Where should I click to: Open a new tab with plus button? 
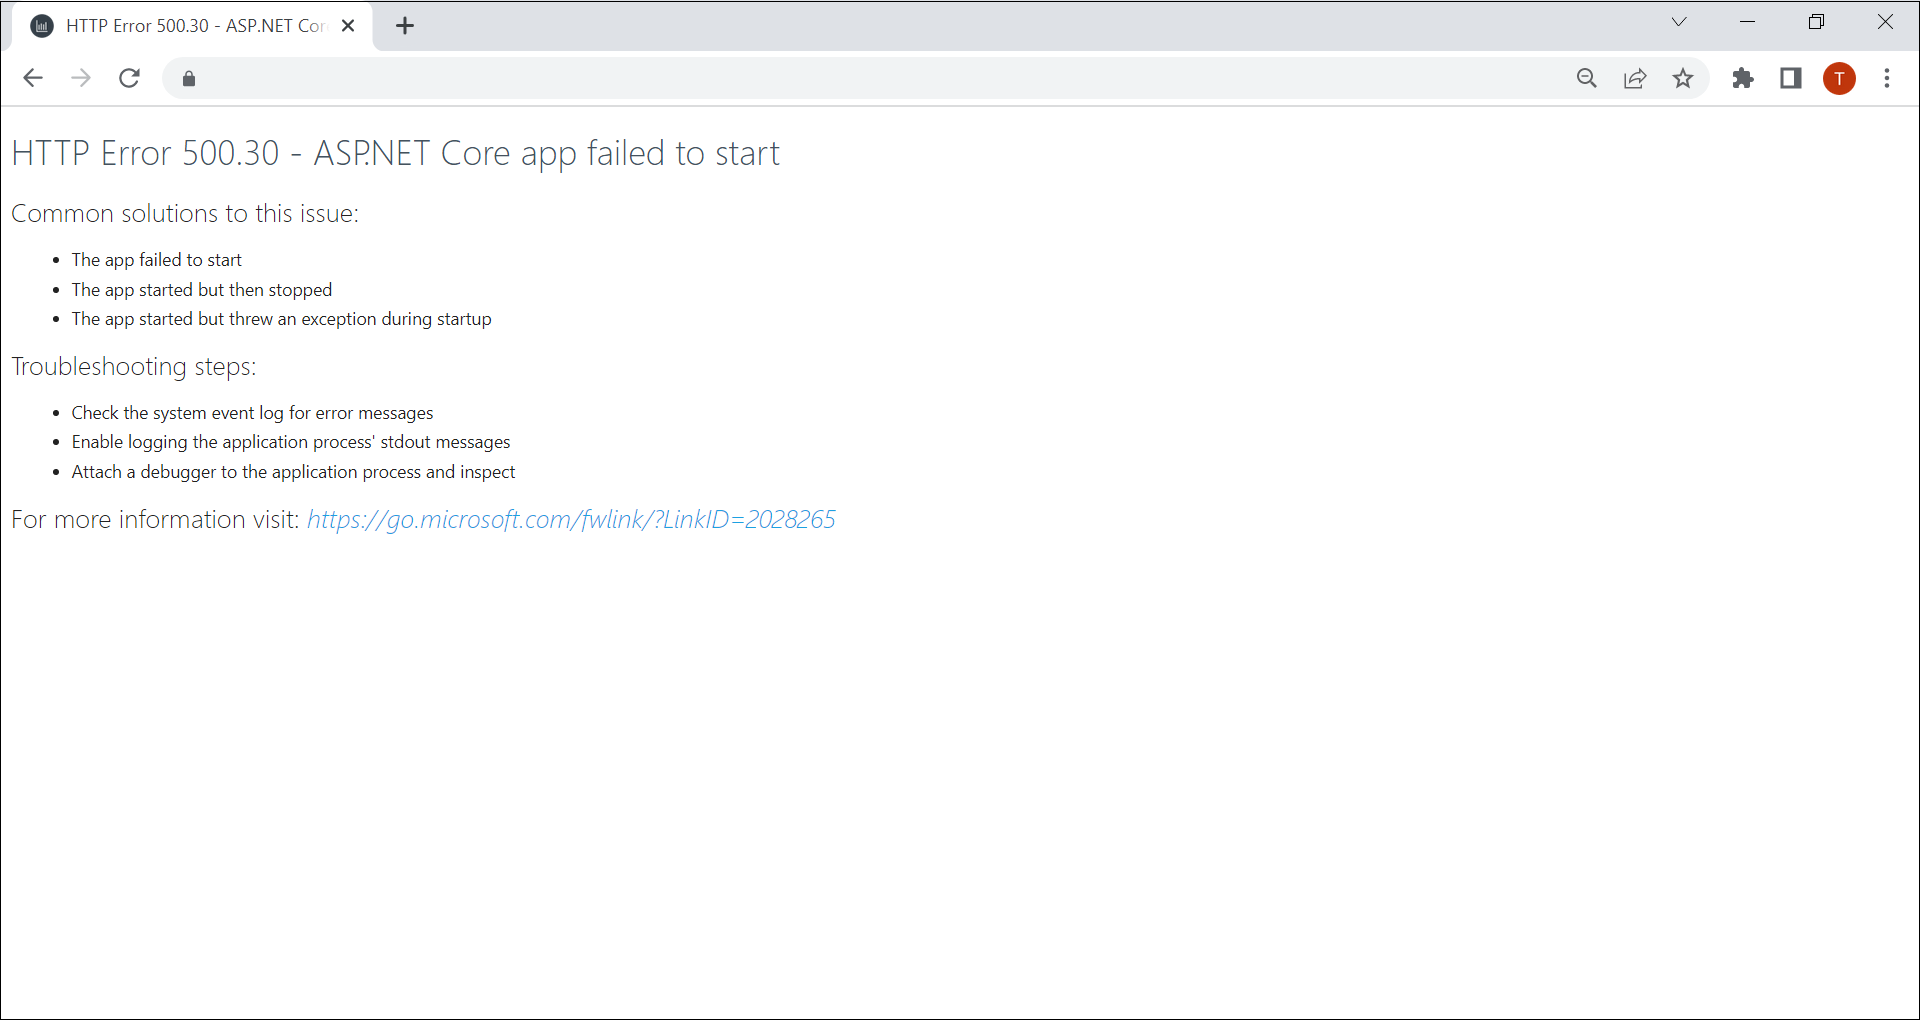(x=405, y=26)
